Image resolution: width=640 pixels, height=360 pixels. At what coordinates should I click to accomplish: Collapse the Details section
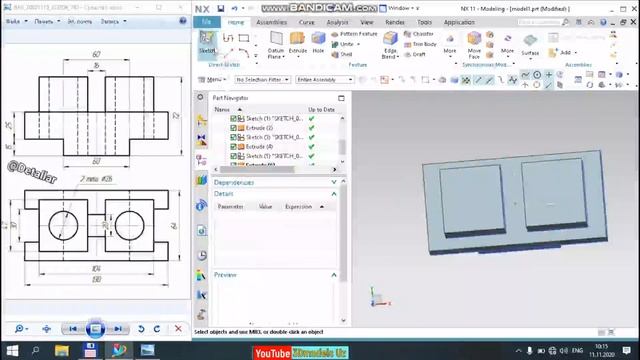(x=334, y=194)
